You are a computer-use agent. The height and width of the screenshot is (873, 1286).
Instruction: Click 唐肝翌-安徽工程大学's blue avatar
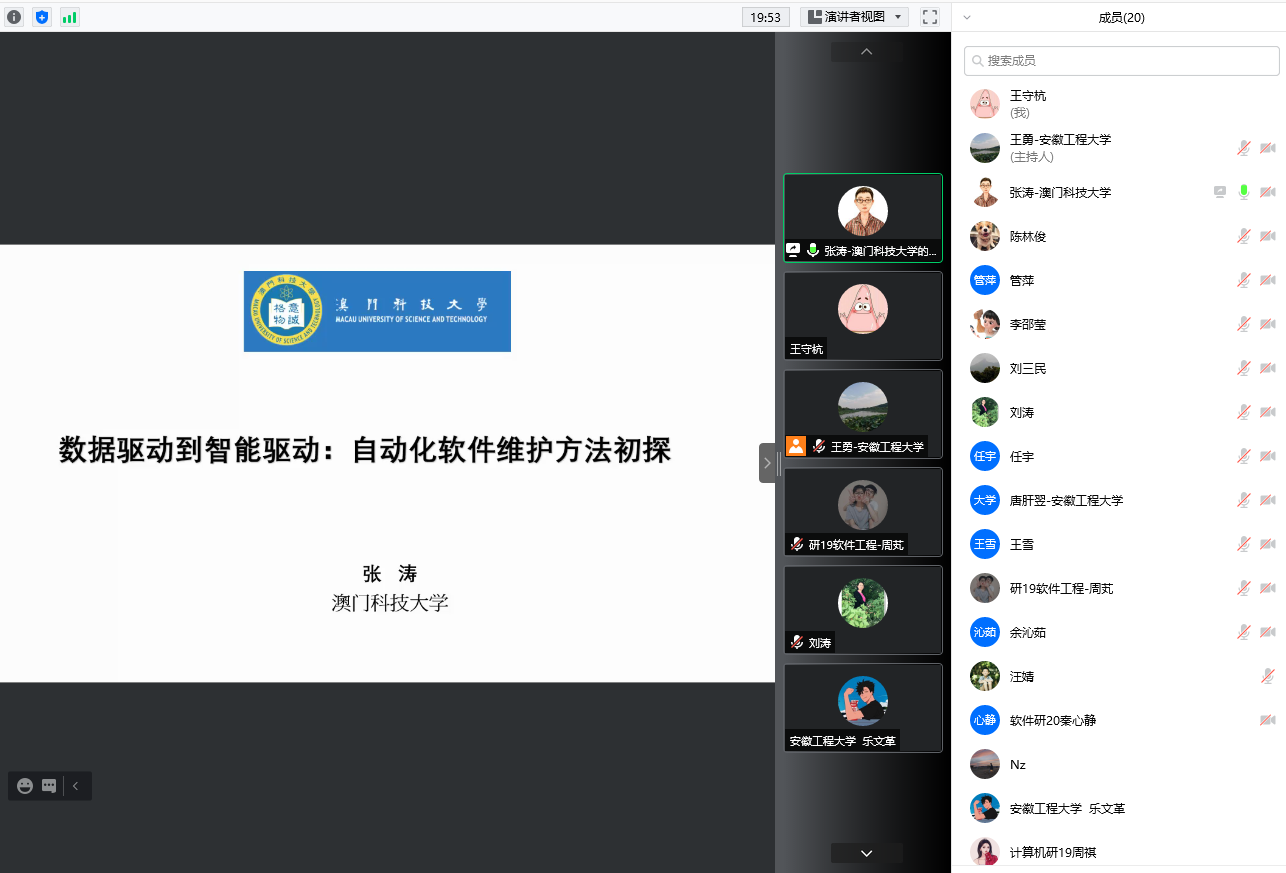click(x=985, y=500)
